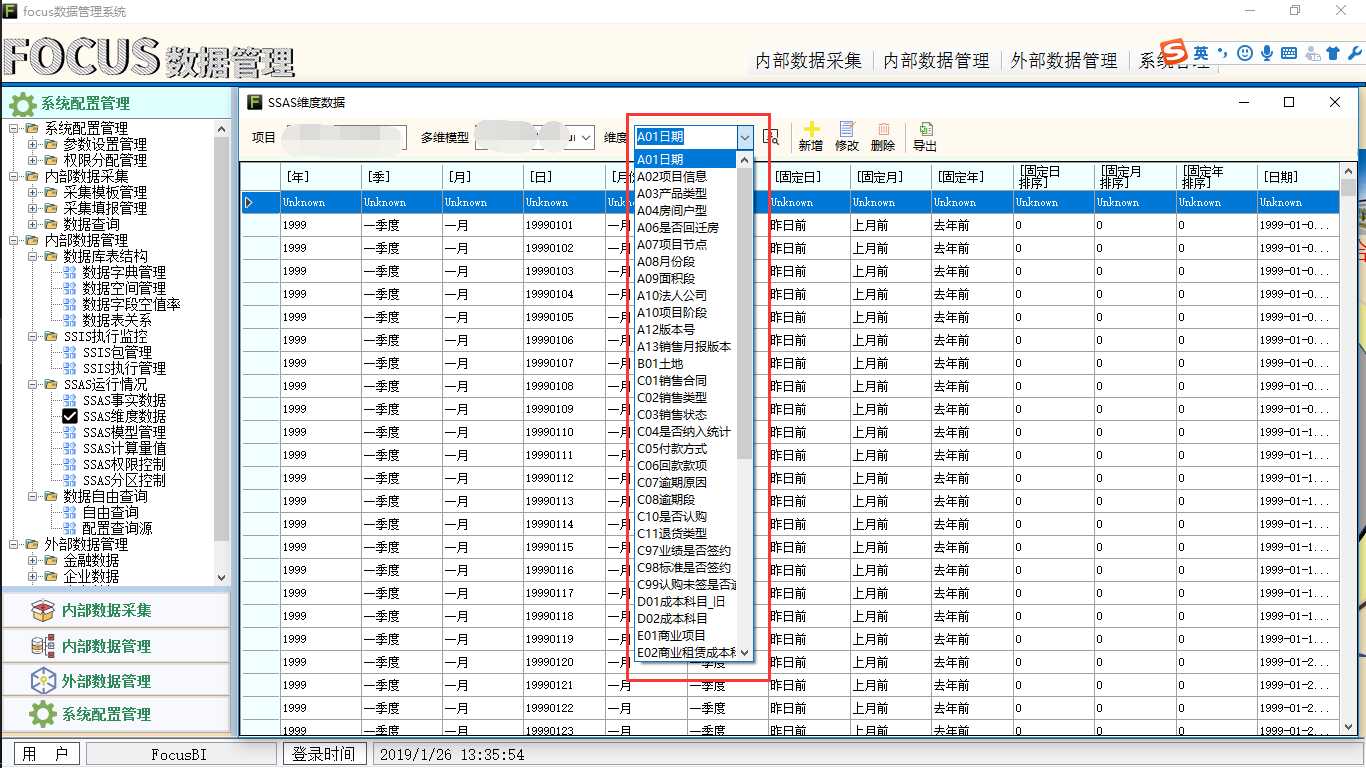
Task: Choose A03产品类型 from dimension list
Action: [x=685, y=193]
